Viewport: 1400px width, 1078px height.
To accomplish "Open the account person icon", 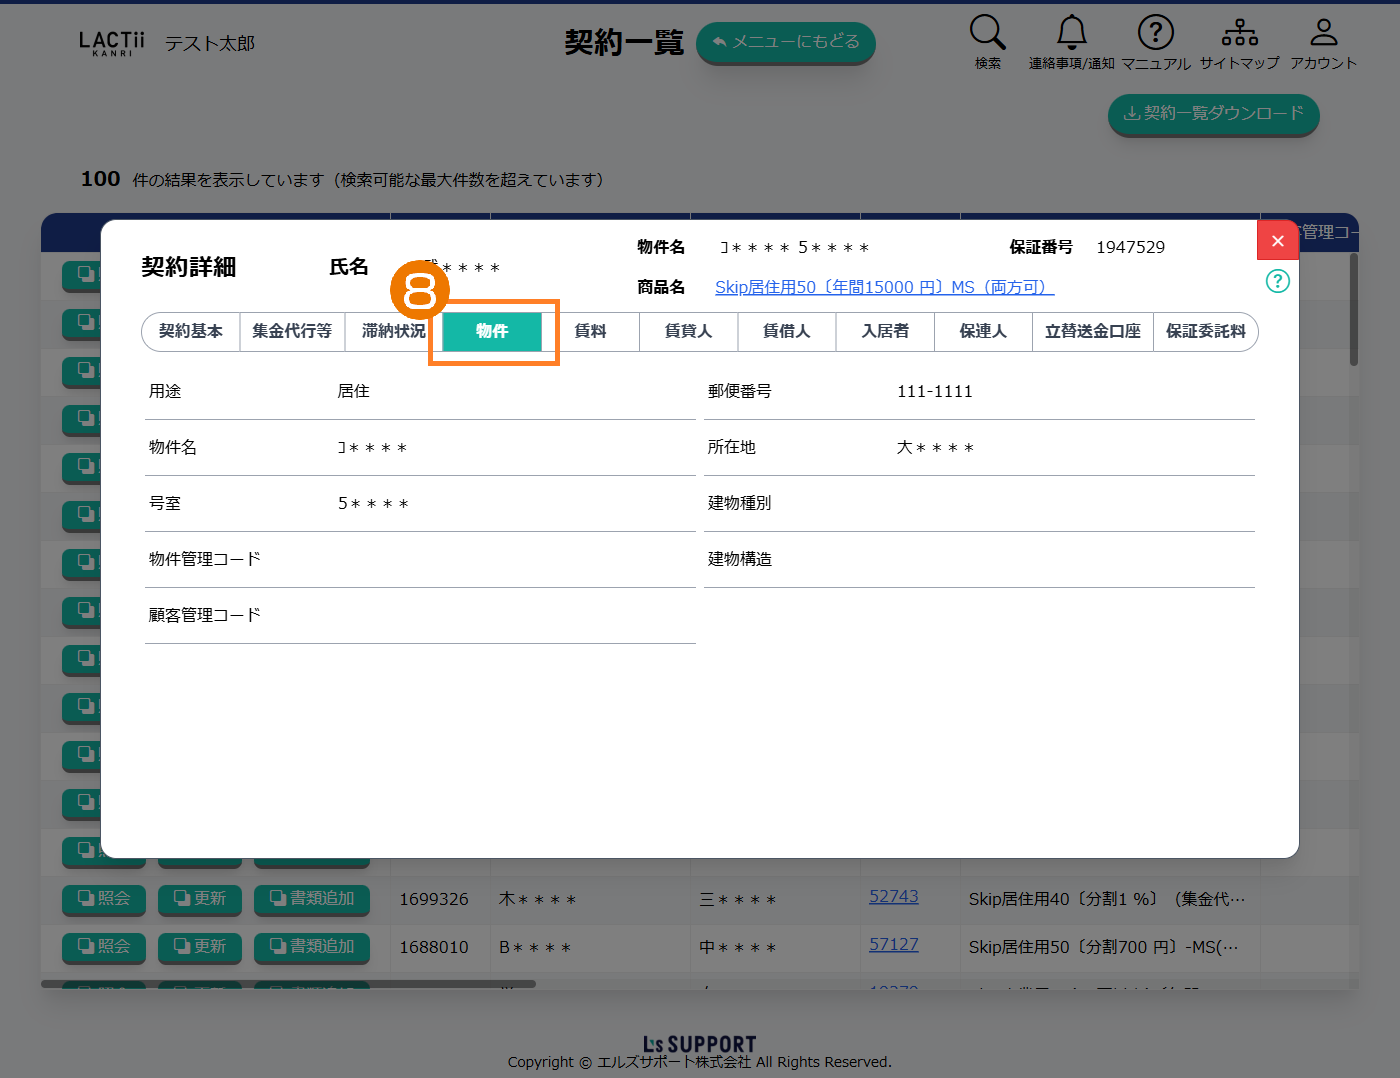I will [1323, 33].
